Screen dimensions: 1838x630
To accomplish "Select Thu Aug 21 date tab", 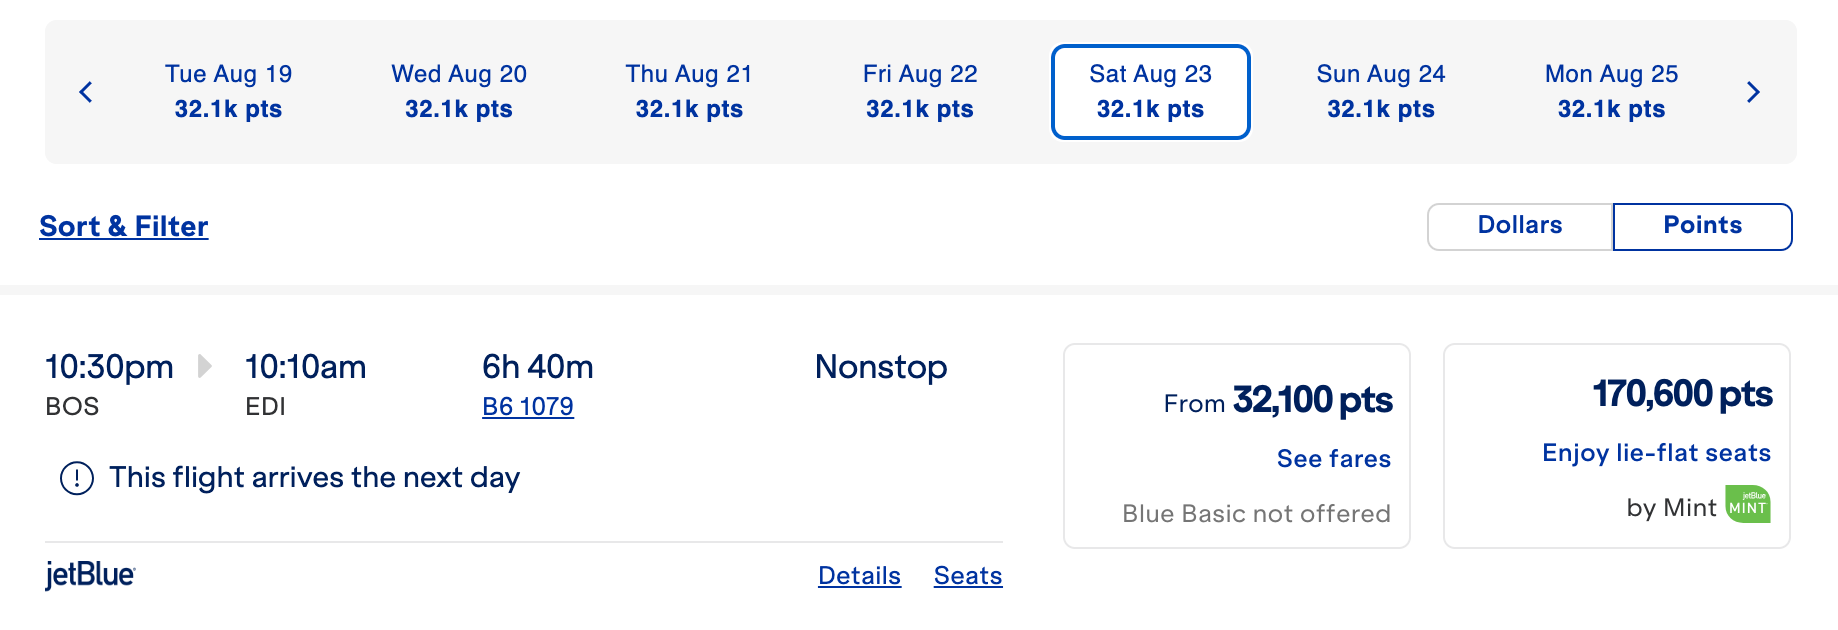I will pos(689,91).
